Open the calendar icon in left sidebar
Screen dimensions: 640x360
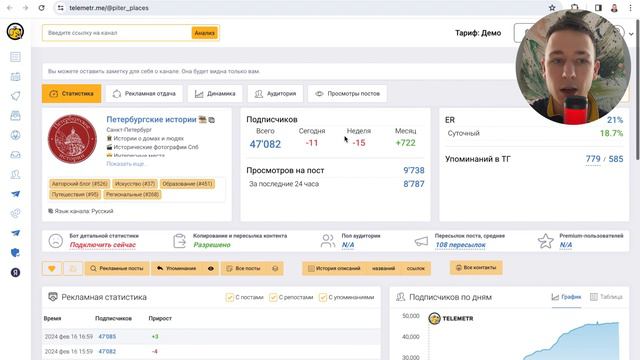click(x=16, y=76)
